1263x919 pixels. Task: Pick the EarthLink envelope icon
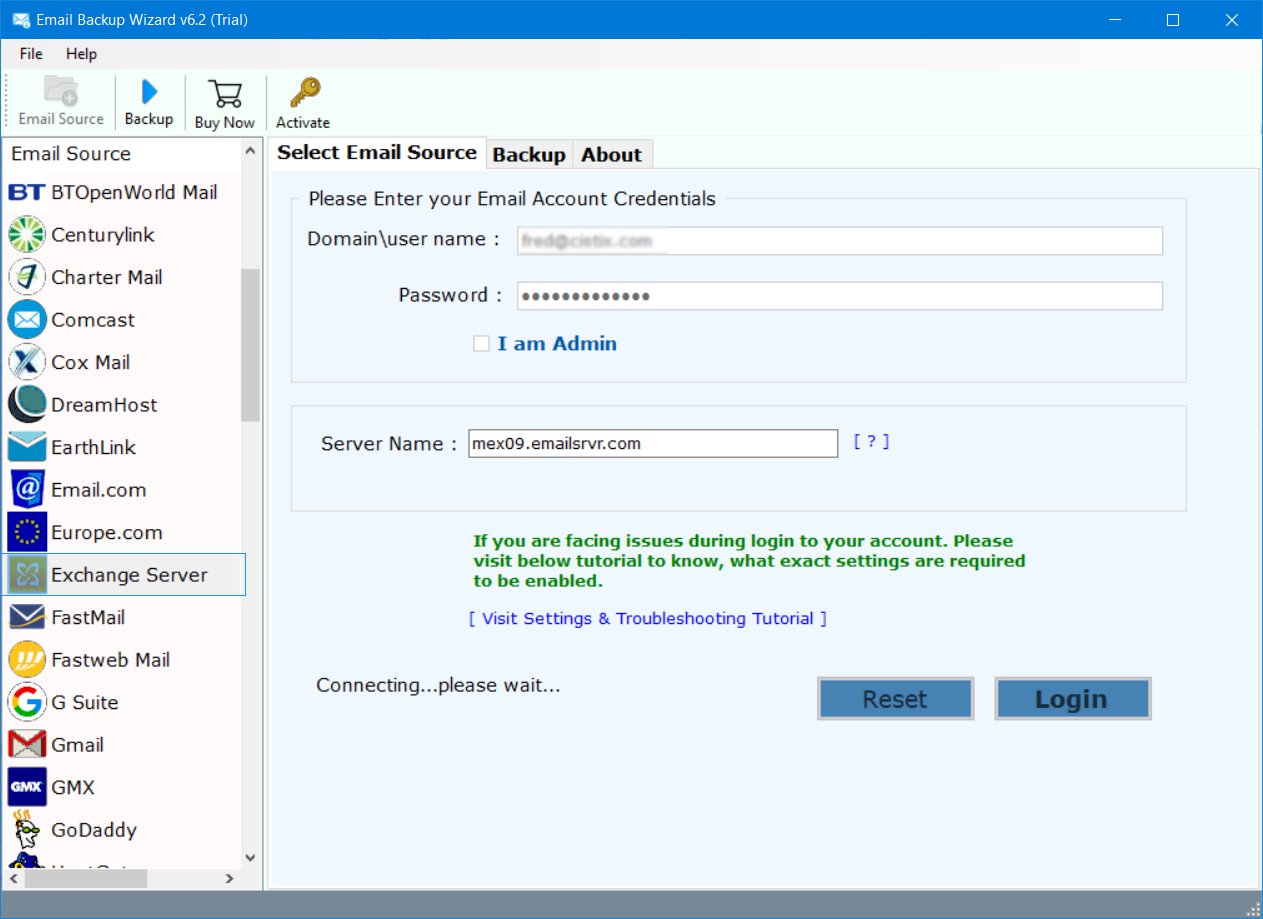[x=27, y=447]
